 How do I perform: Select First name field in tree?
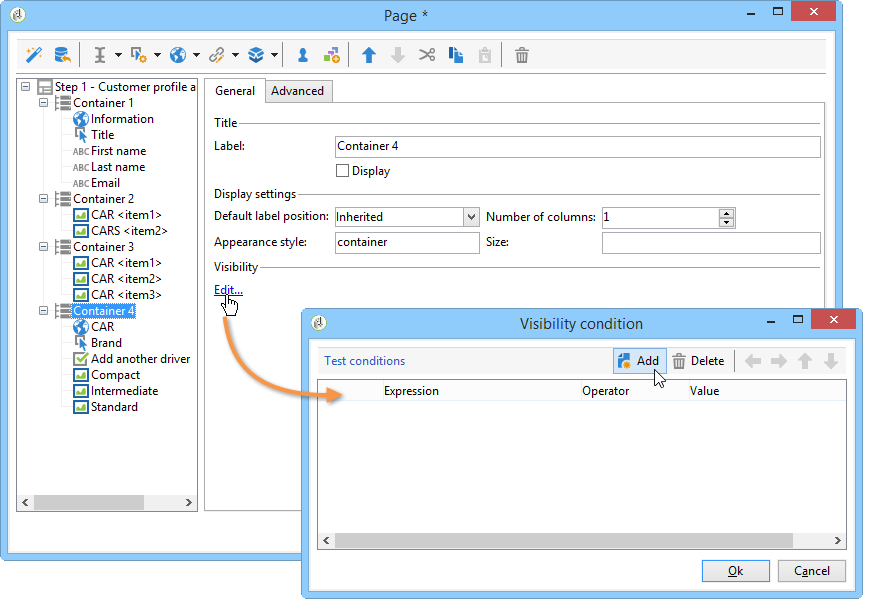pyautogui.click(x=118, y=151)
